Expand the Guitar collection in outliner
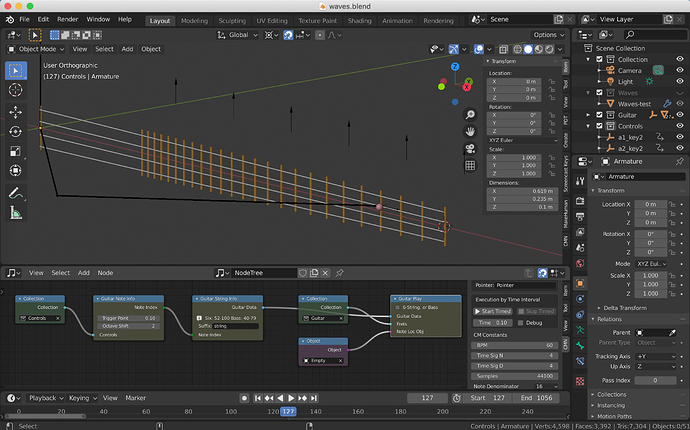Image resolution: width=690 pixels, height=430 pixels. click(588, 115)
